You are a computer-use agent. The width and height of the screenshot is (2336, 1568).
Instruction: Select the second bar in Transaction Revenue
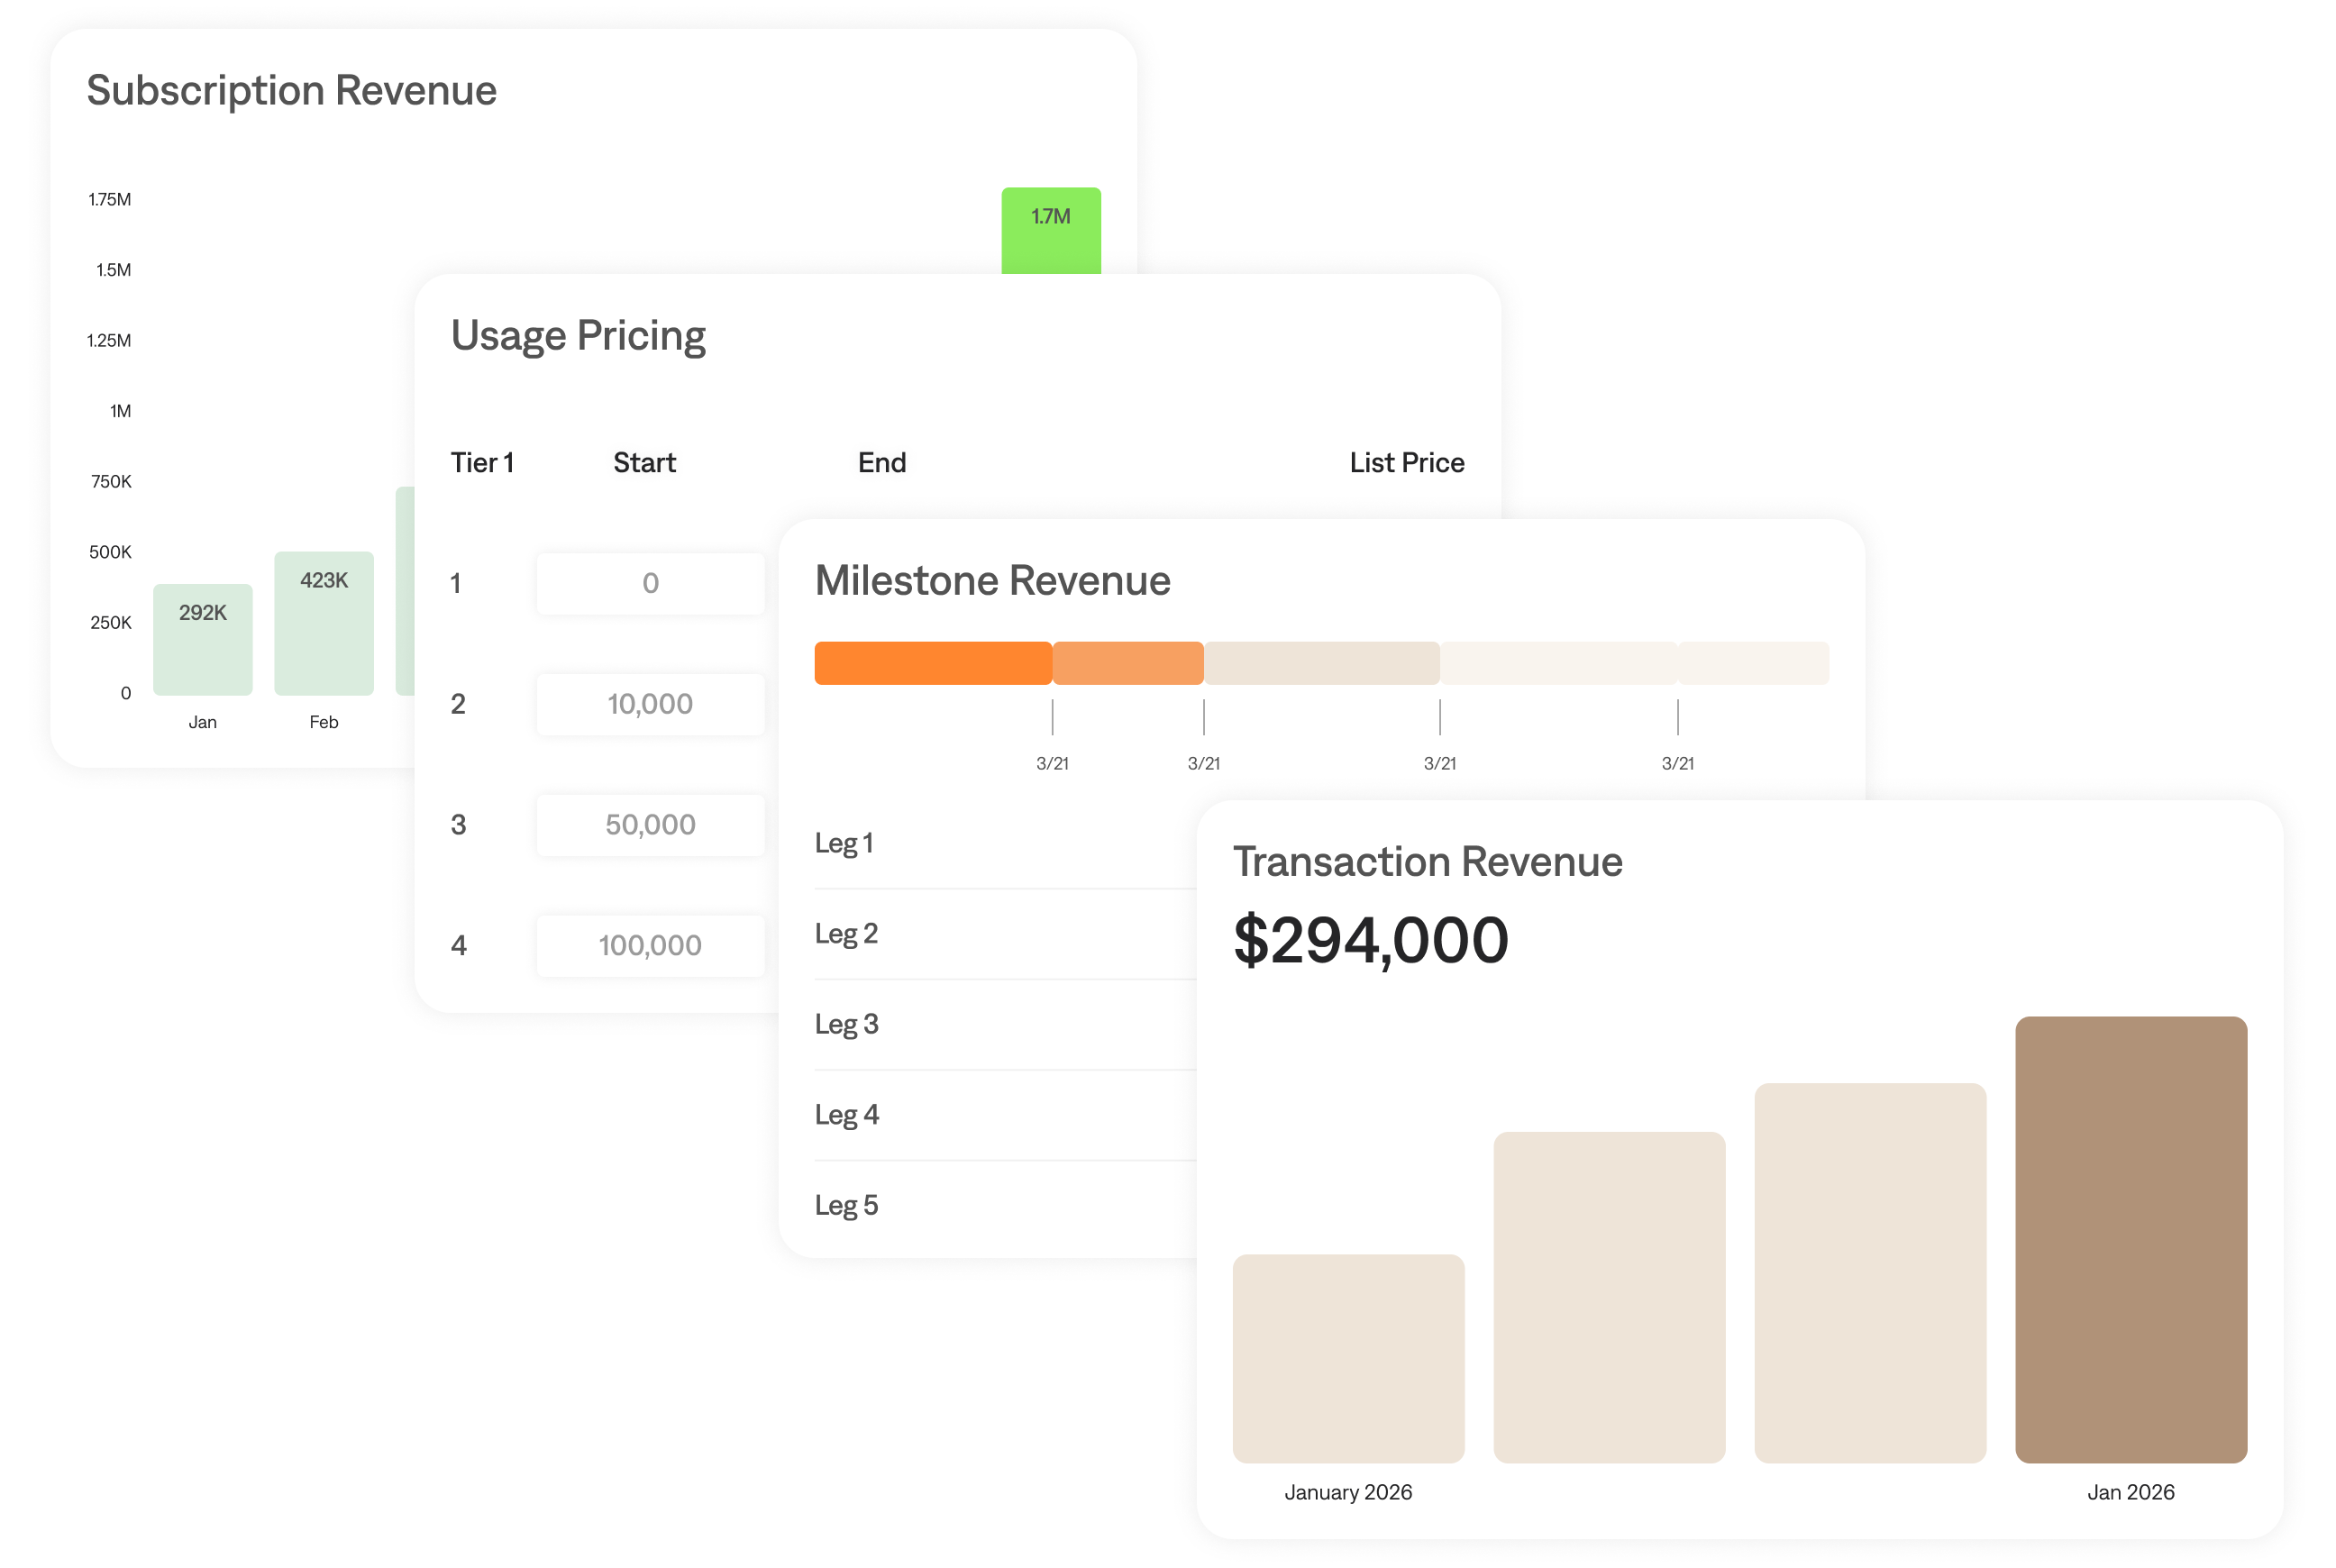(1609, 1297)
